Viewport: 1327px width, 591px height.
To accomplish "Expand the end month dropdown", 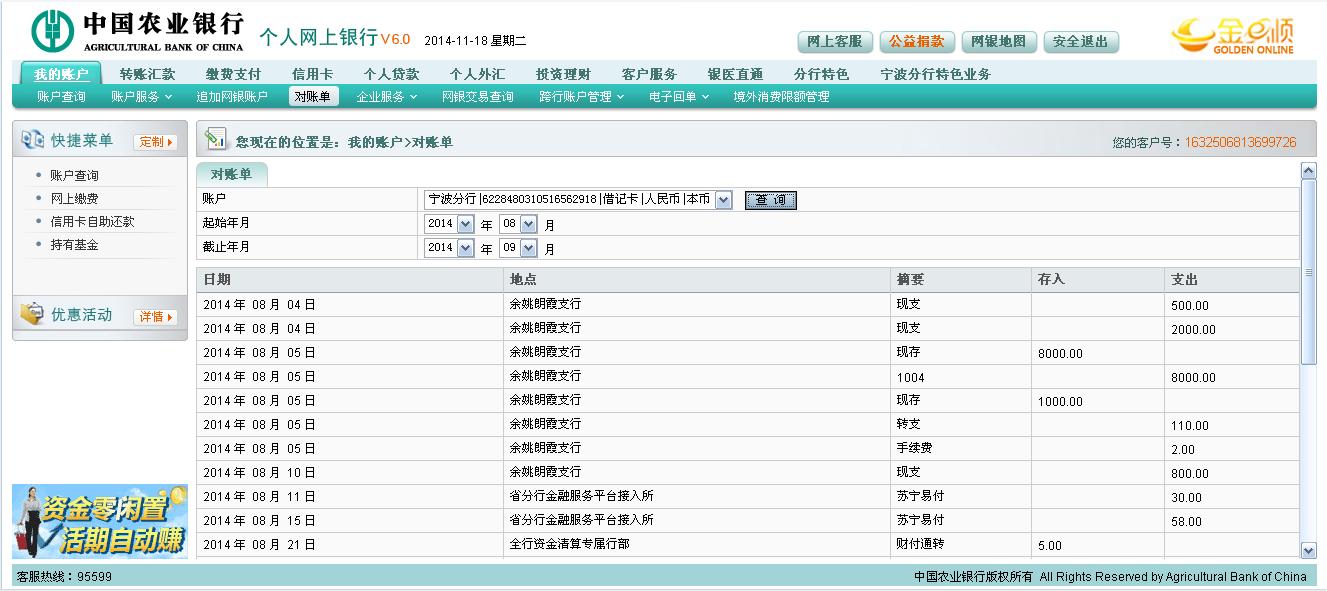I will coord(528,248).
